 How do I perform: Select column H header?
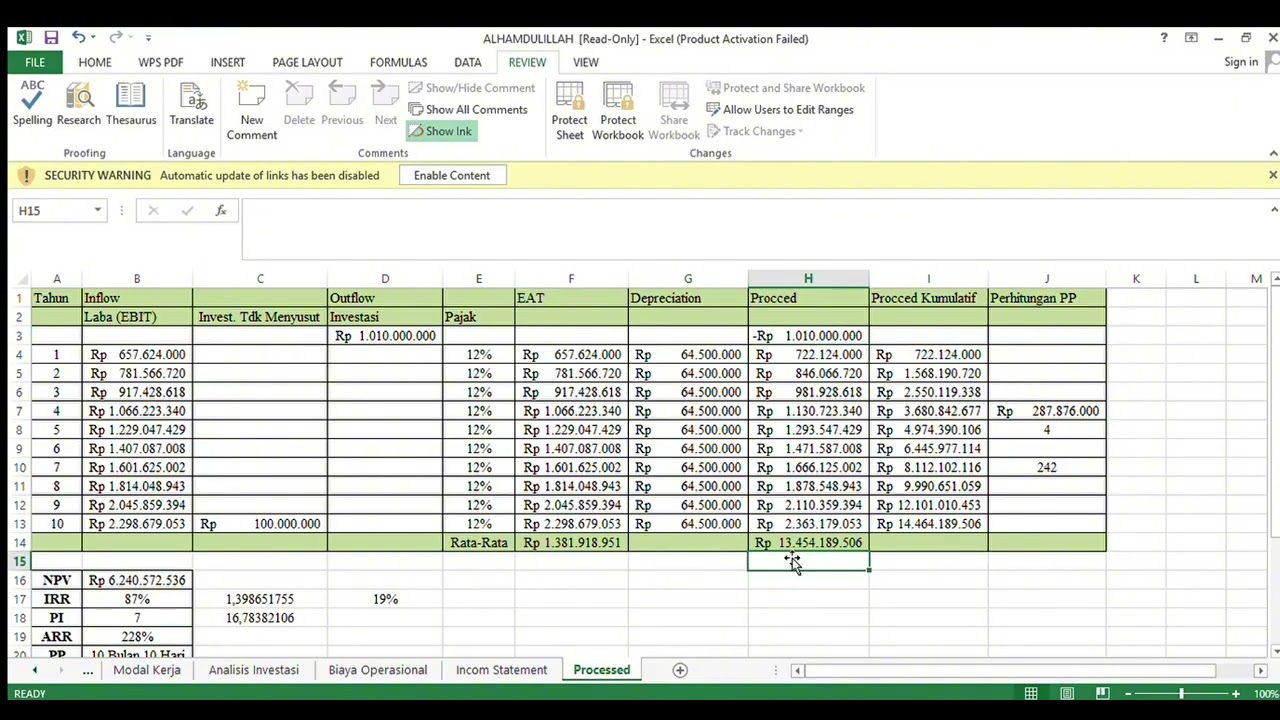point(808,279)
